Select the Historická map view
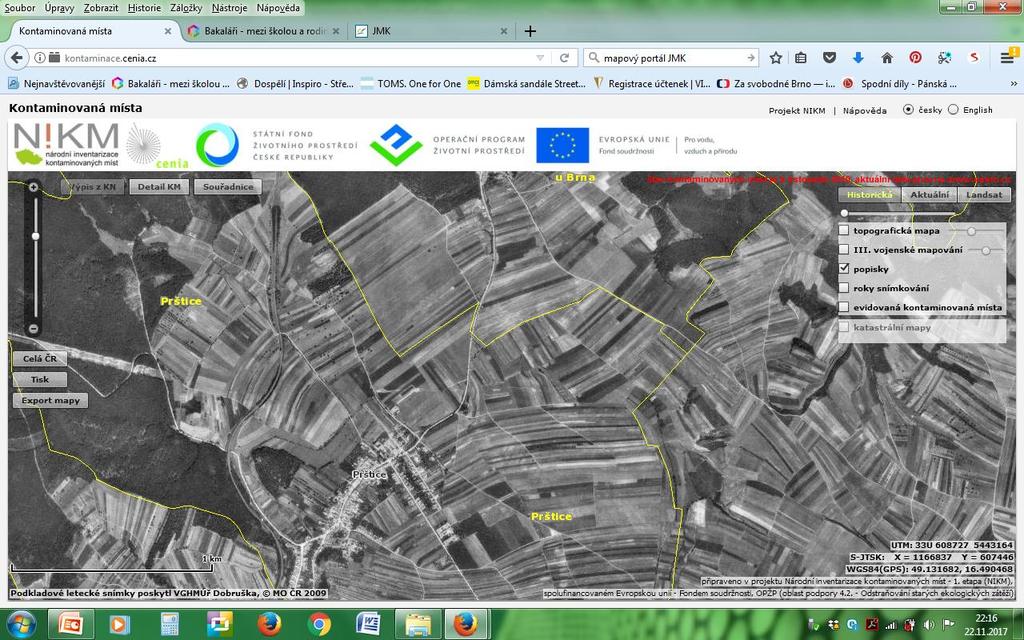Screen dimensions: 1024x640 tap(869, 195)
